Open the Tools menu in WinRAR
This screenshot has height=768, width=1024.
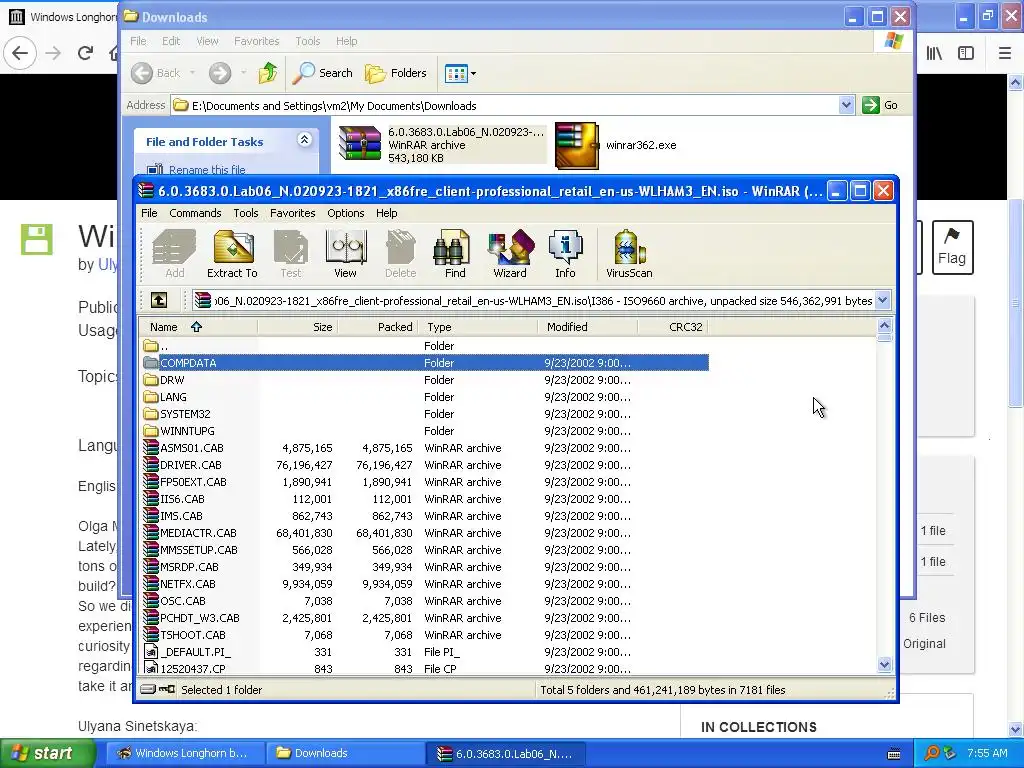(246, 213)
